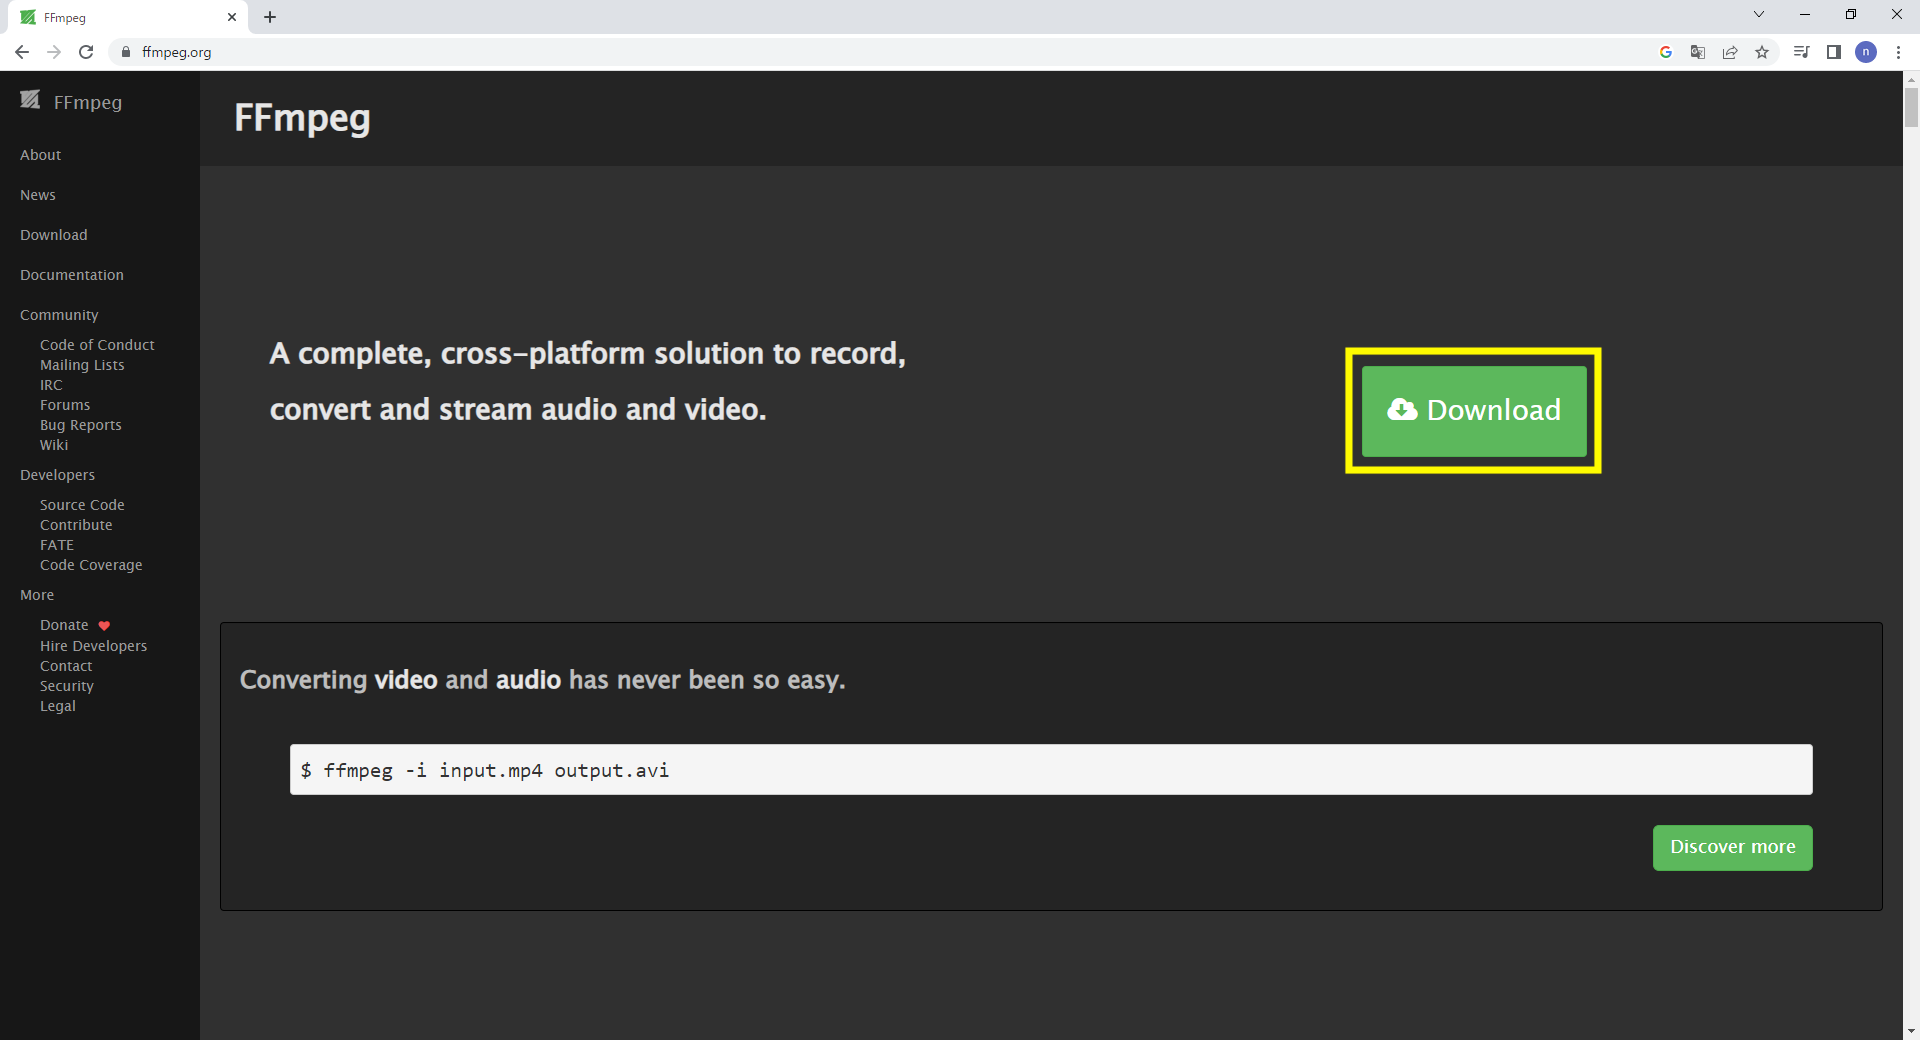Viewport: 1920px width, 1040px height.
Task: Open the Legal link
Action: coord(58,706)
